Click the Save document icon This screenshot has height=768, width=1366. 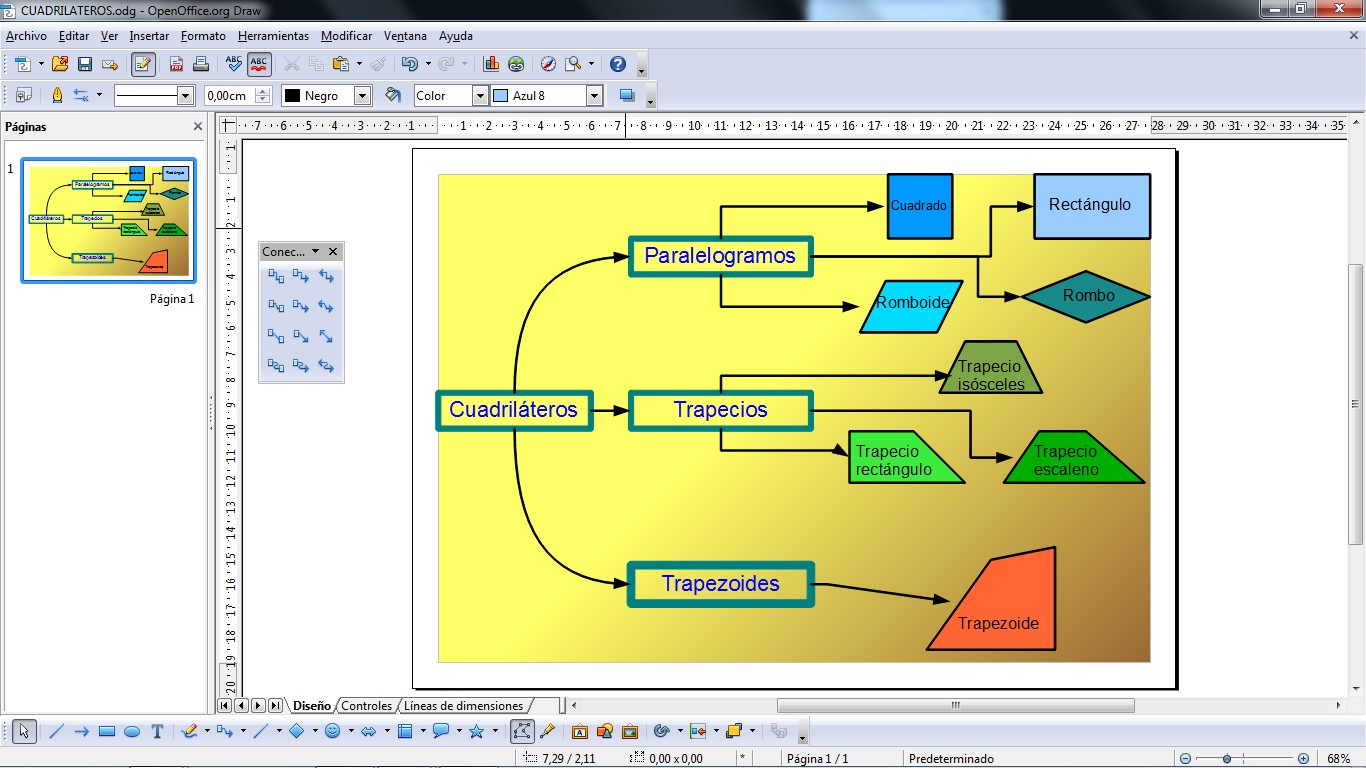pyautogui.click(x=85, y=64)
